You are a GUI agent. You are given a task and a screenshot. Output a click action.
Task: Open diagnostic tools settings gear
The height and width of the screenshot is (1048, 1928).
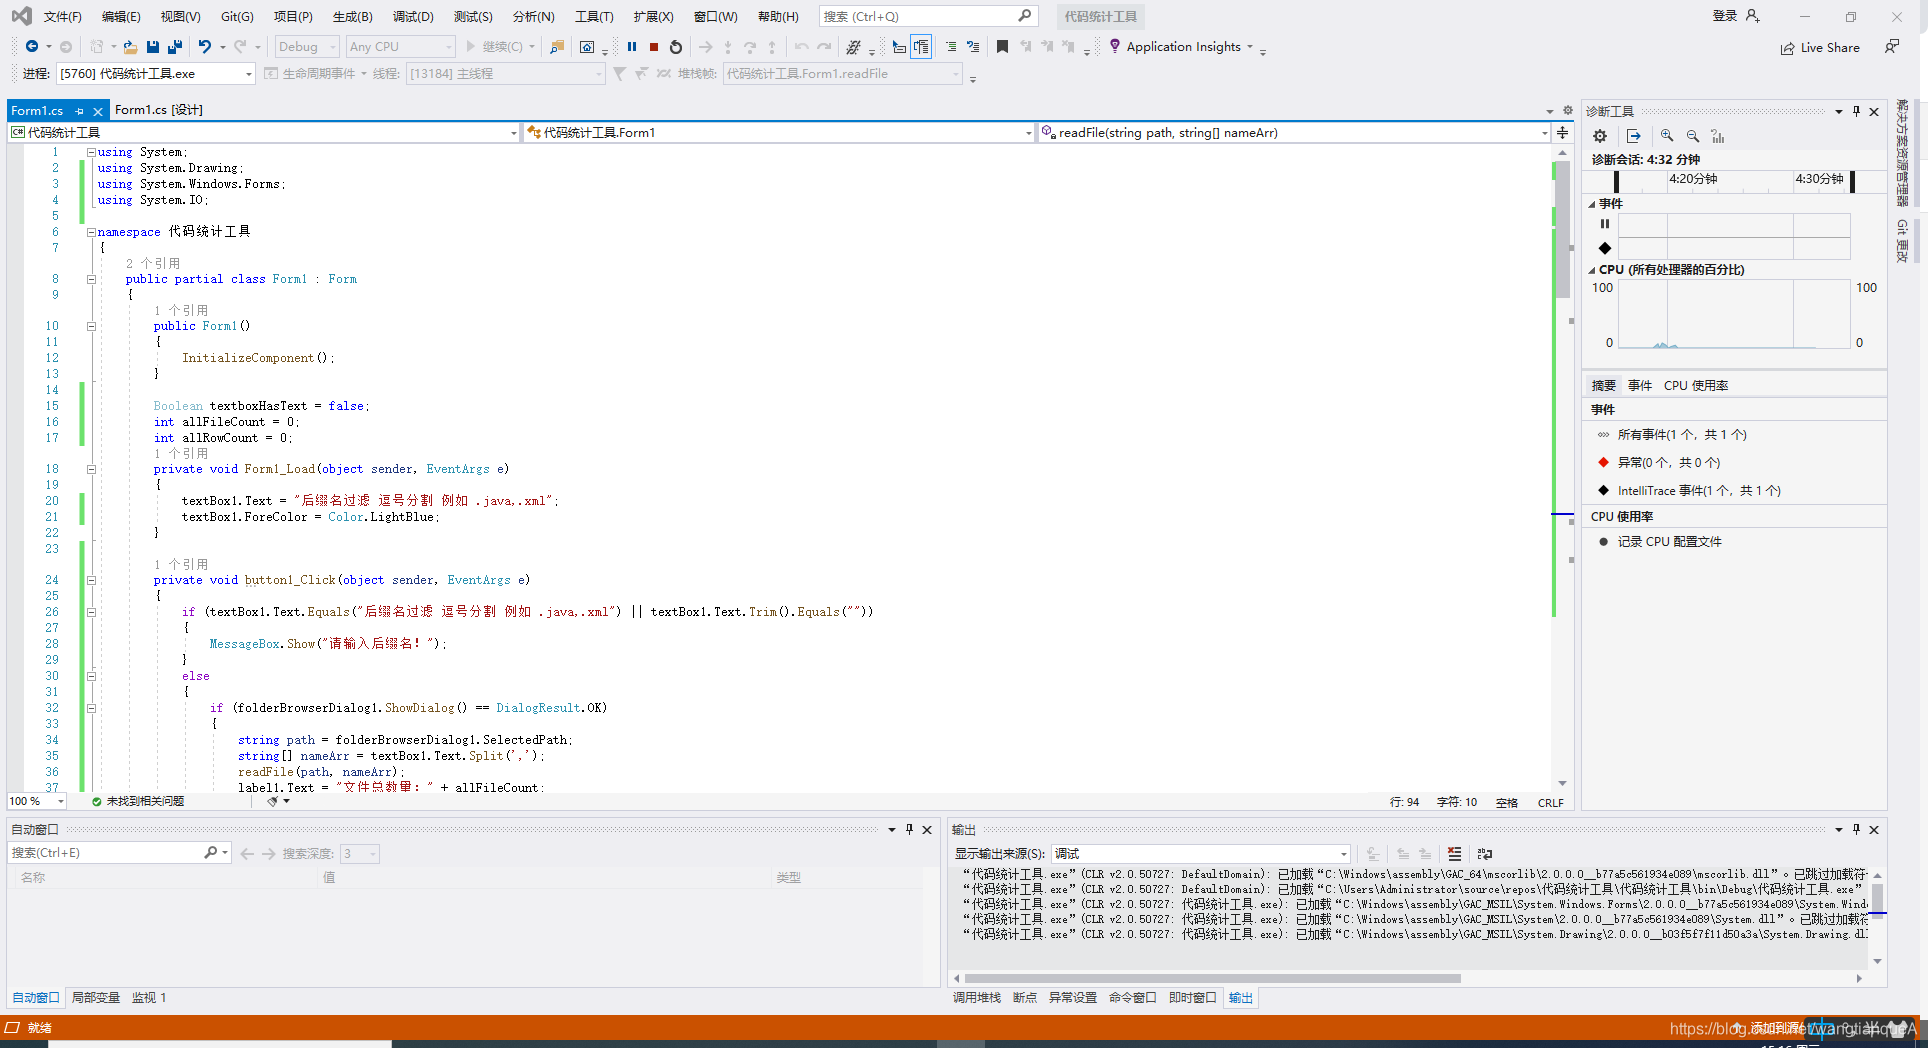tap(1600, 136)
